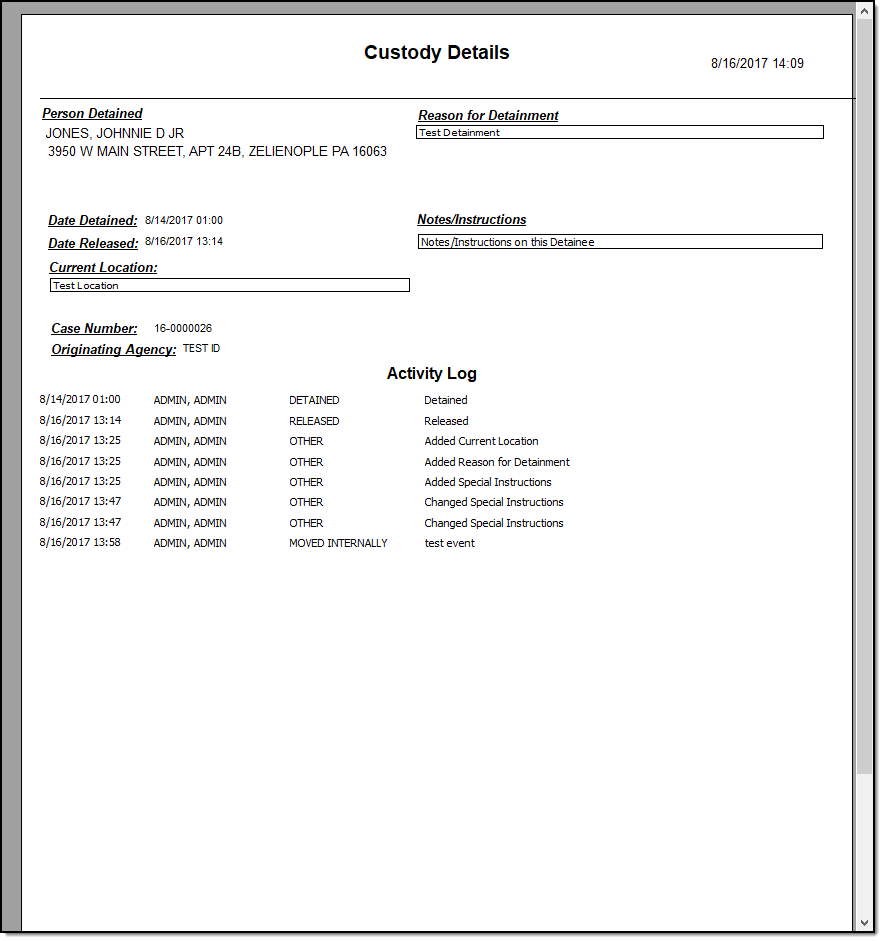The width and height of the screenshot is (883, 941).
Task: Click the detainee name JONES, JOHNNIE D JR
Action: 115,133
